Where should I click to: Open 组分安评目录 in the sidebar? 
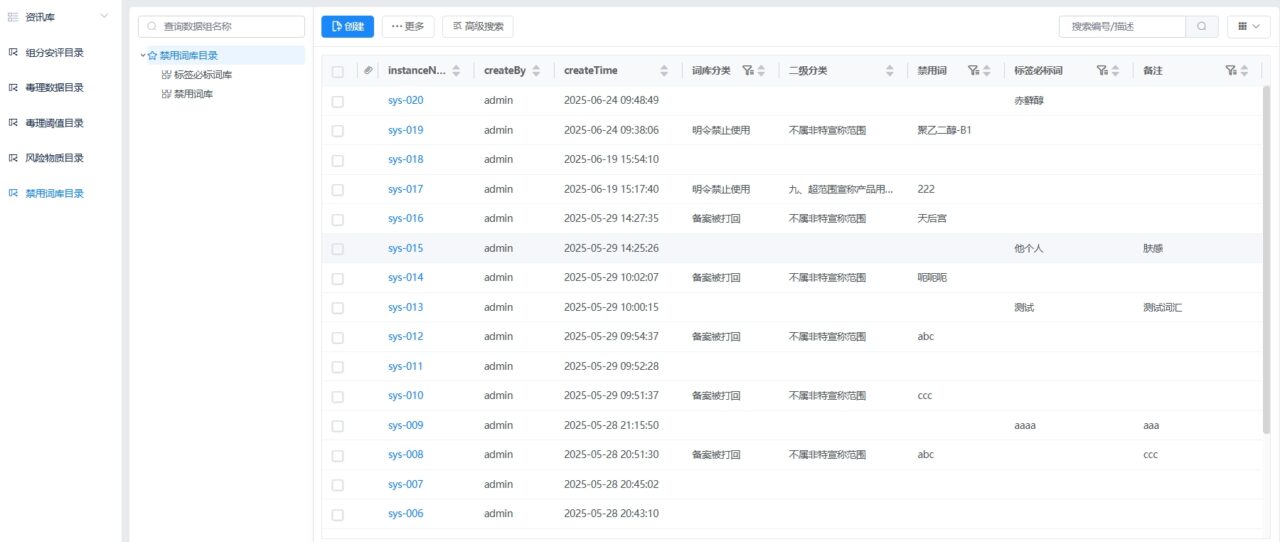[54, 53]
